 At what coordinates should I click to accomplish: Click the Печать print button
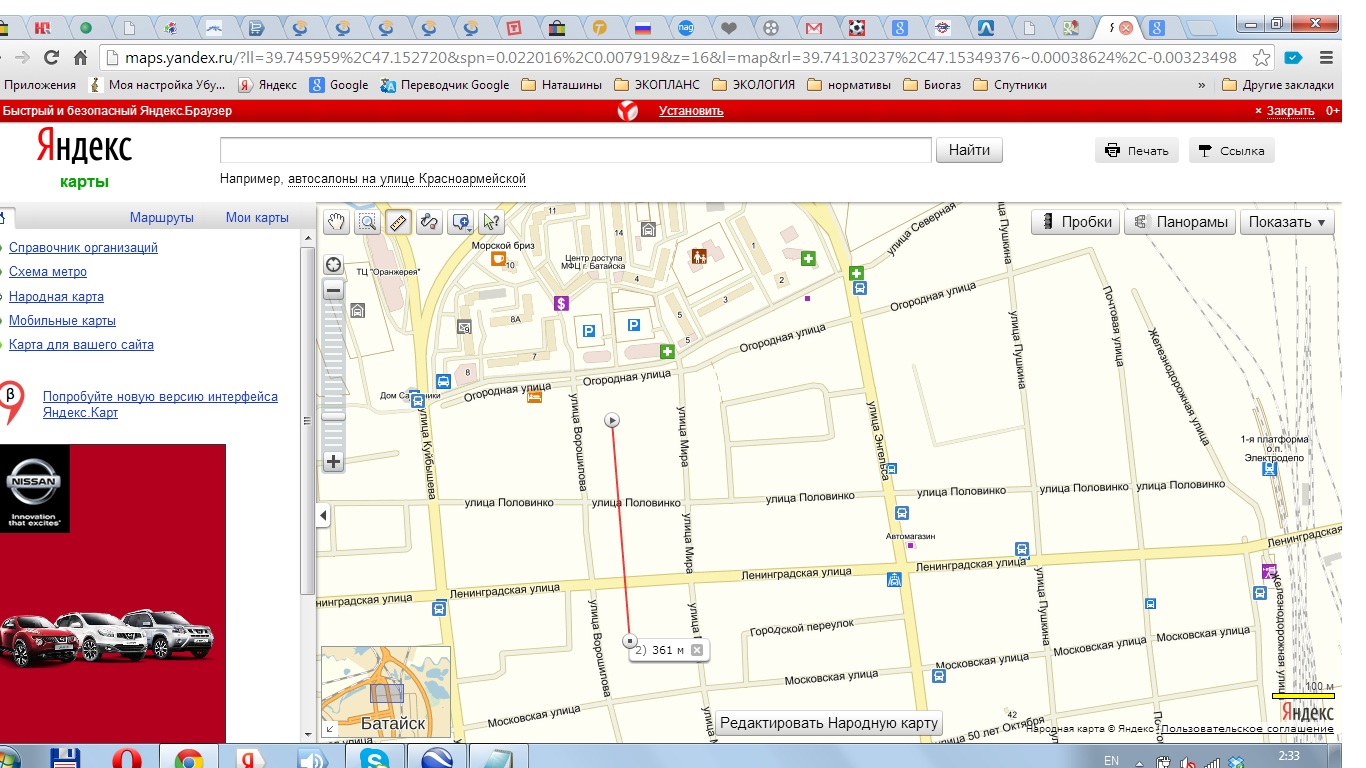click(x=1137, y=151)
